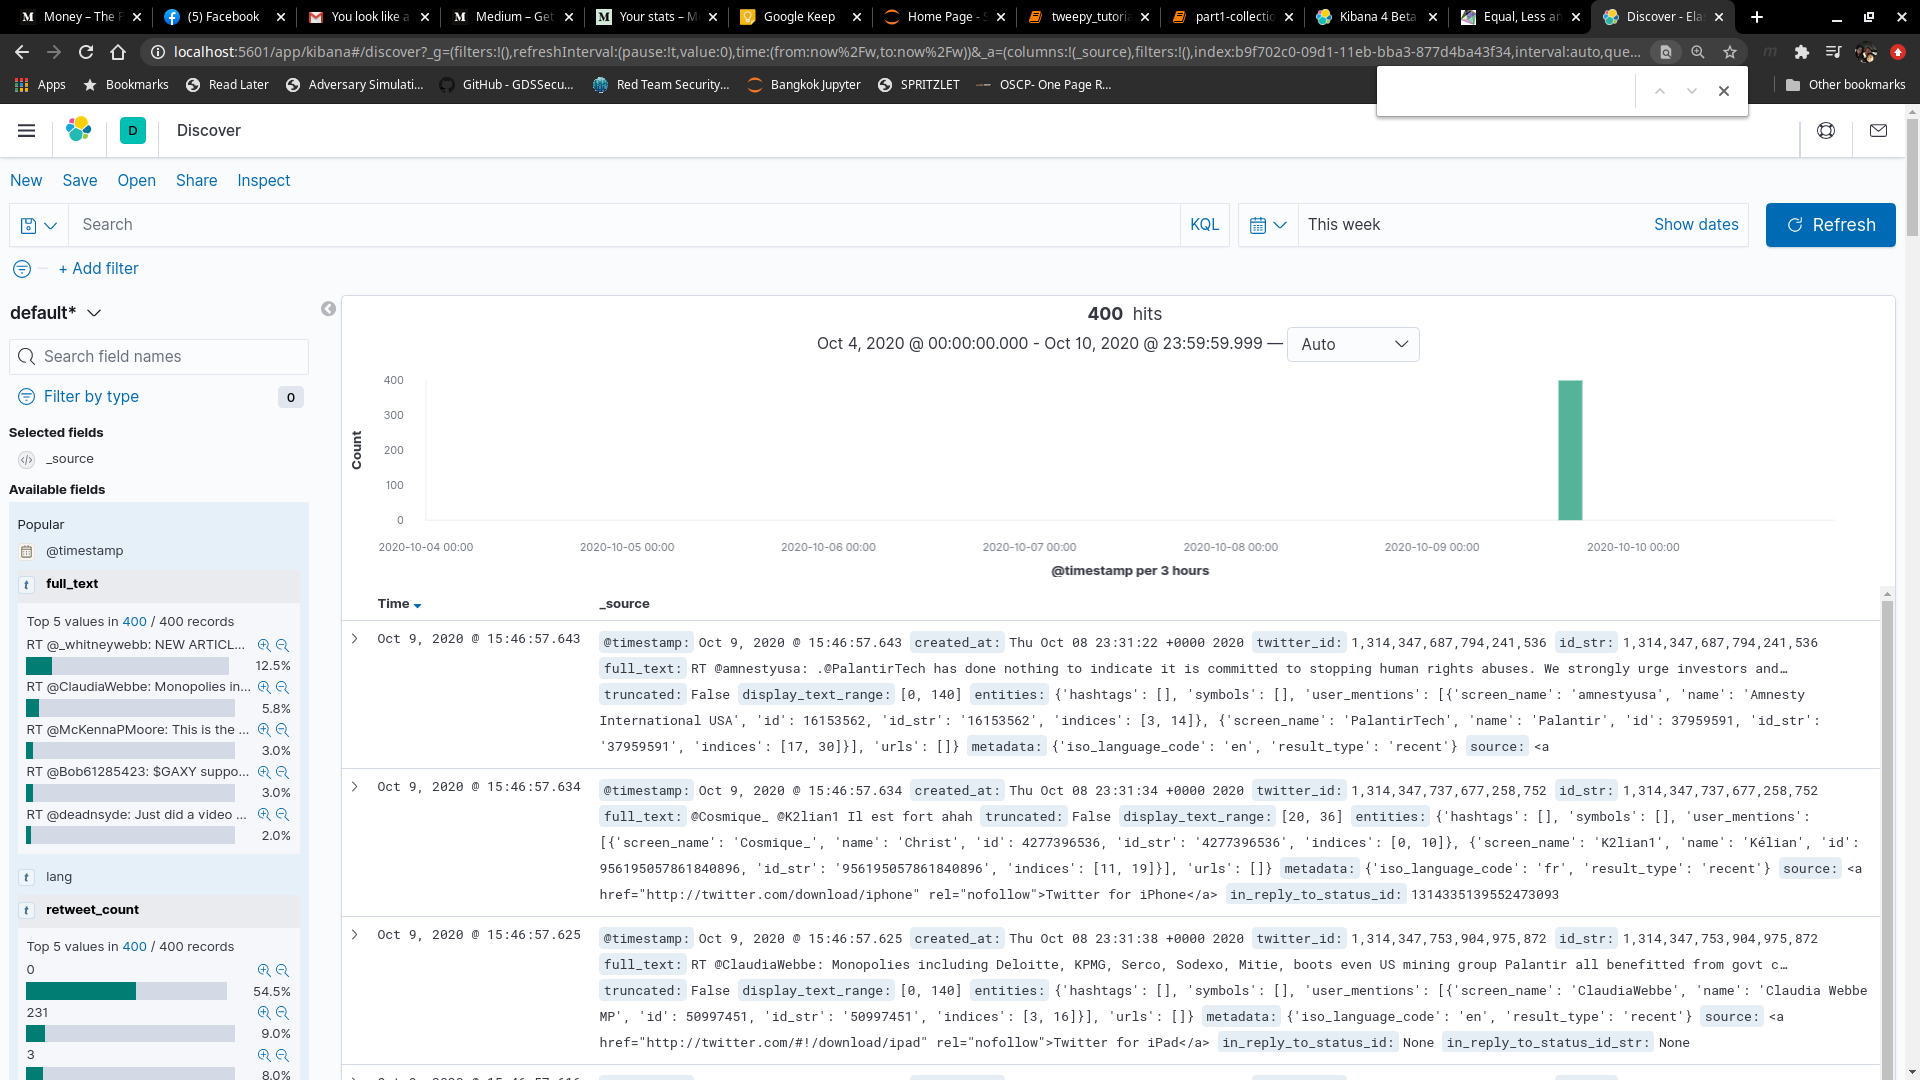The height and width of the screenshot is (1080, 1920).
Task: Toggle Time column sort direction
Action: coord(417,605)
